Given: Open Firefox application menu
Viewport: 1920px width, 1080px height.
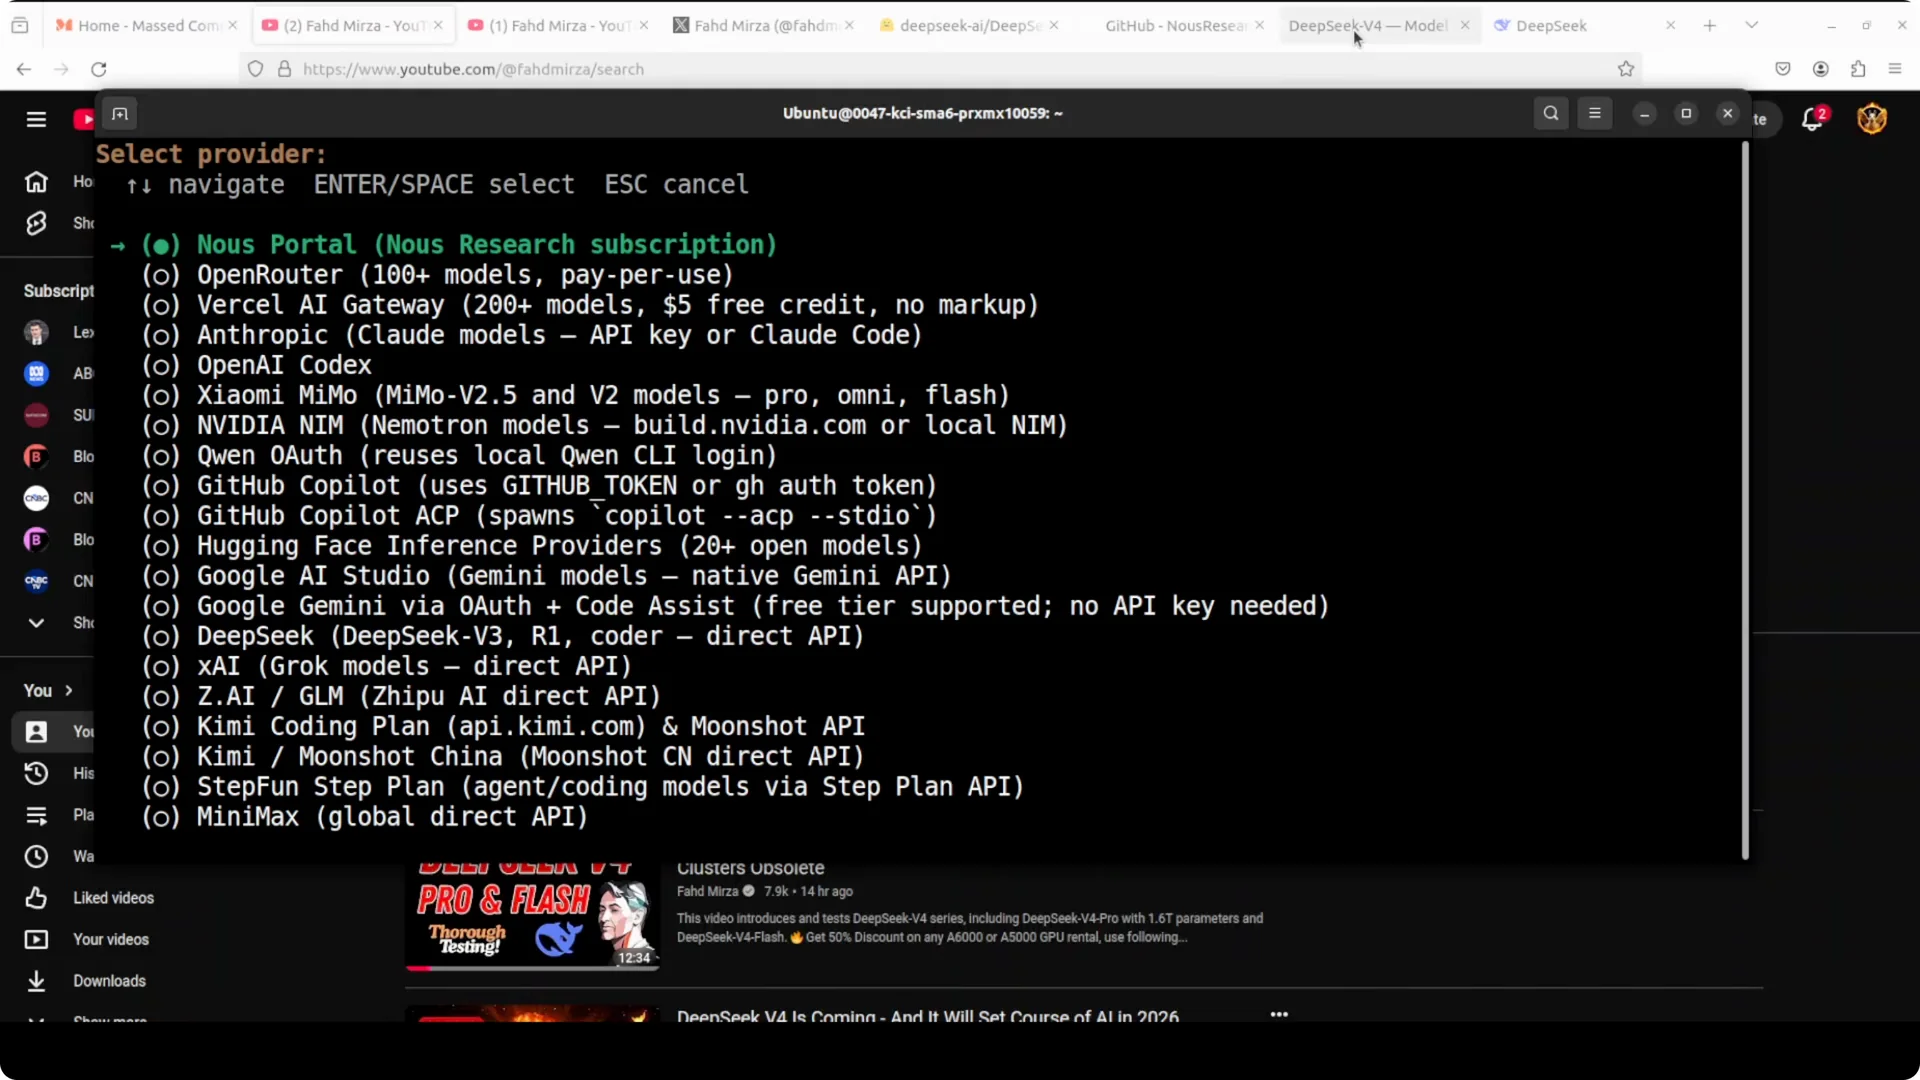Looking at the screenshot, I should coord(1895,69).
